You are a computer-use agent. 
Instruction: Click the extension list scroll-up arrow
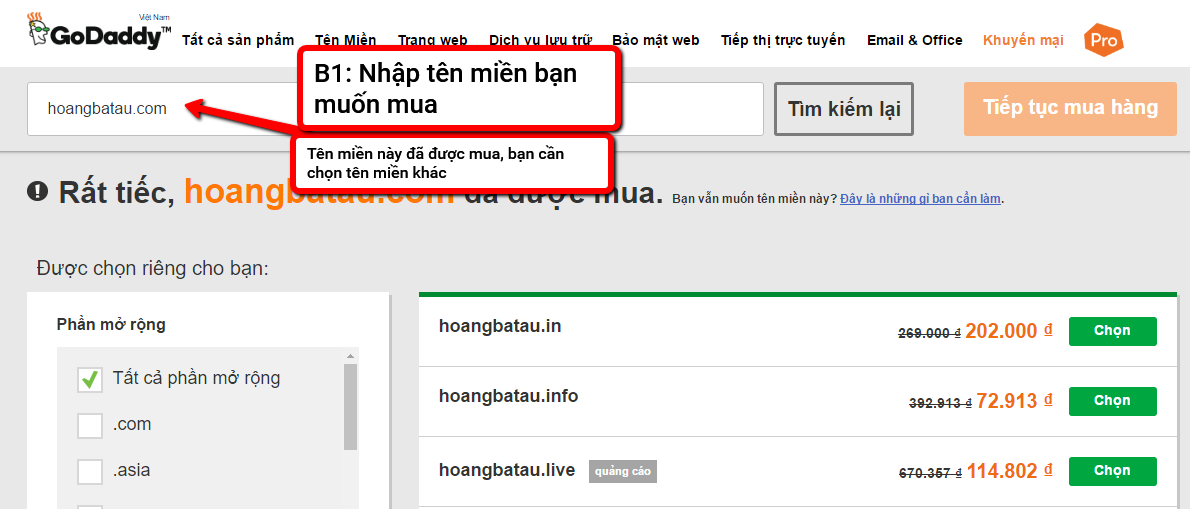click(x=350, y=356)
